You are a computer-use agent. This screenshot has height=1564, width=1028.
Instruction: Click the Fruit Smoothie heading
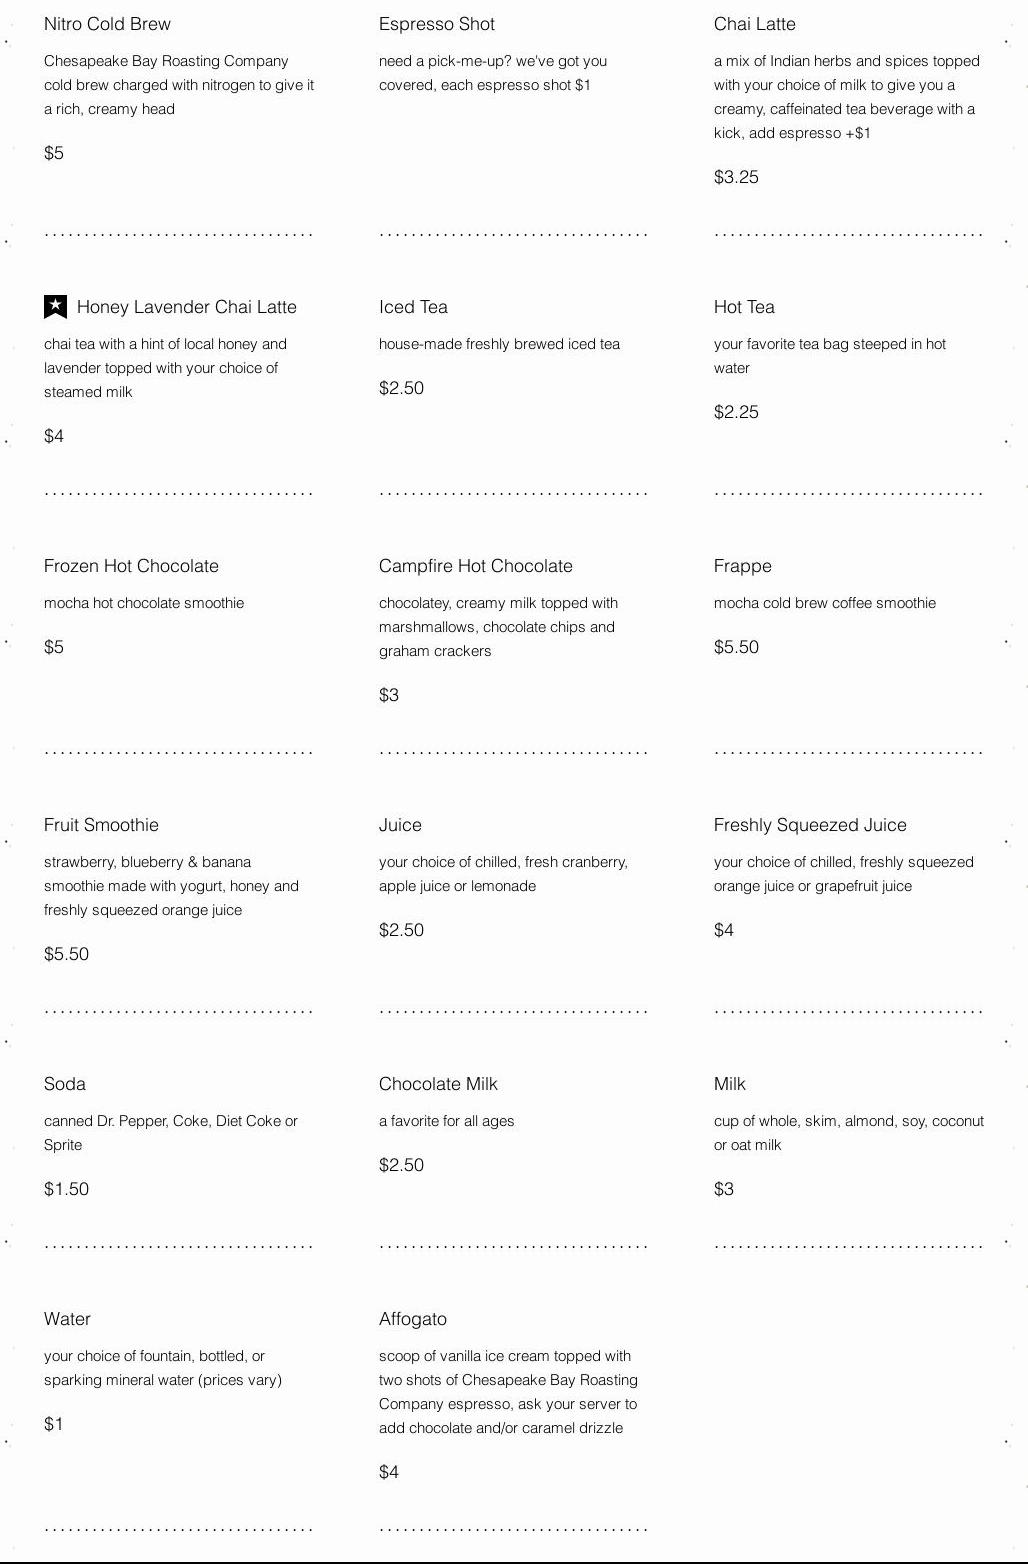pos(101,825)
